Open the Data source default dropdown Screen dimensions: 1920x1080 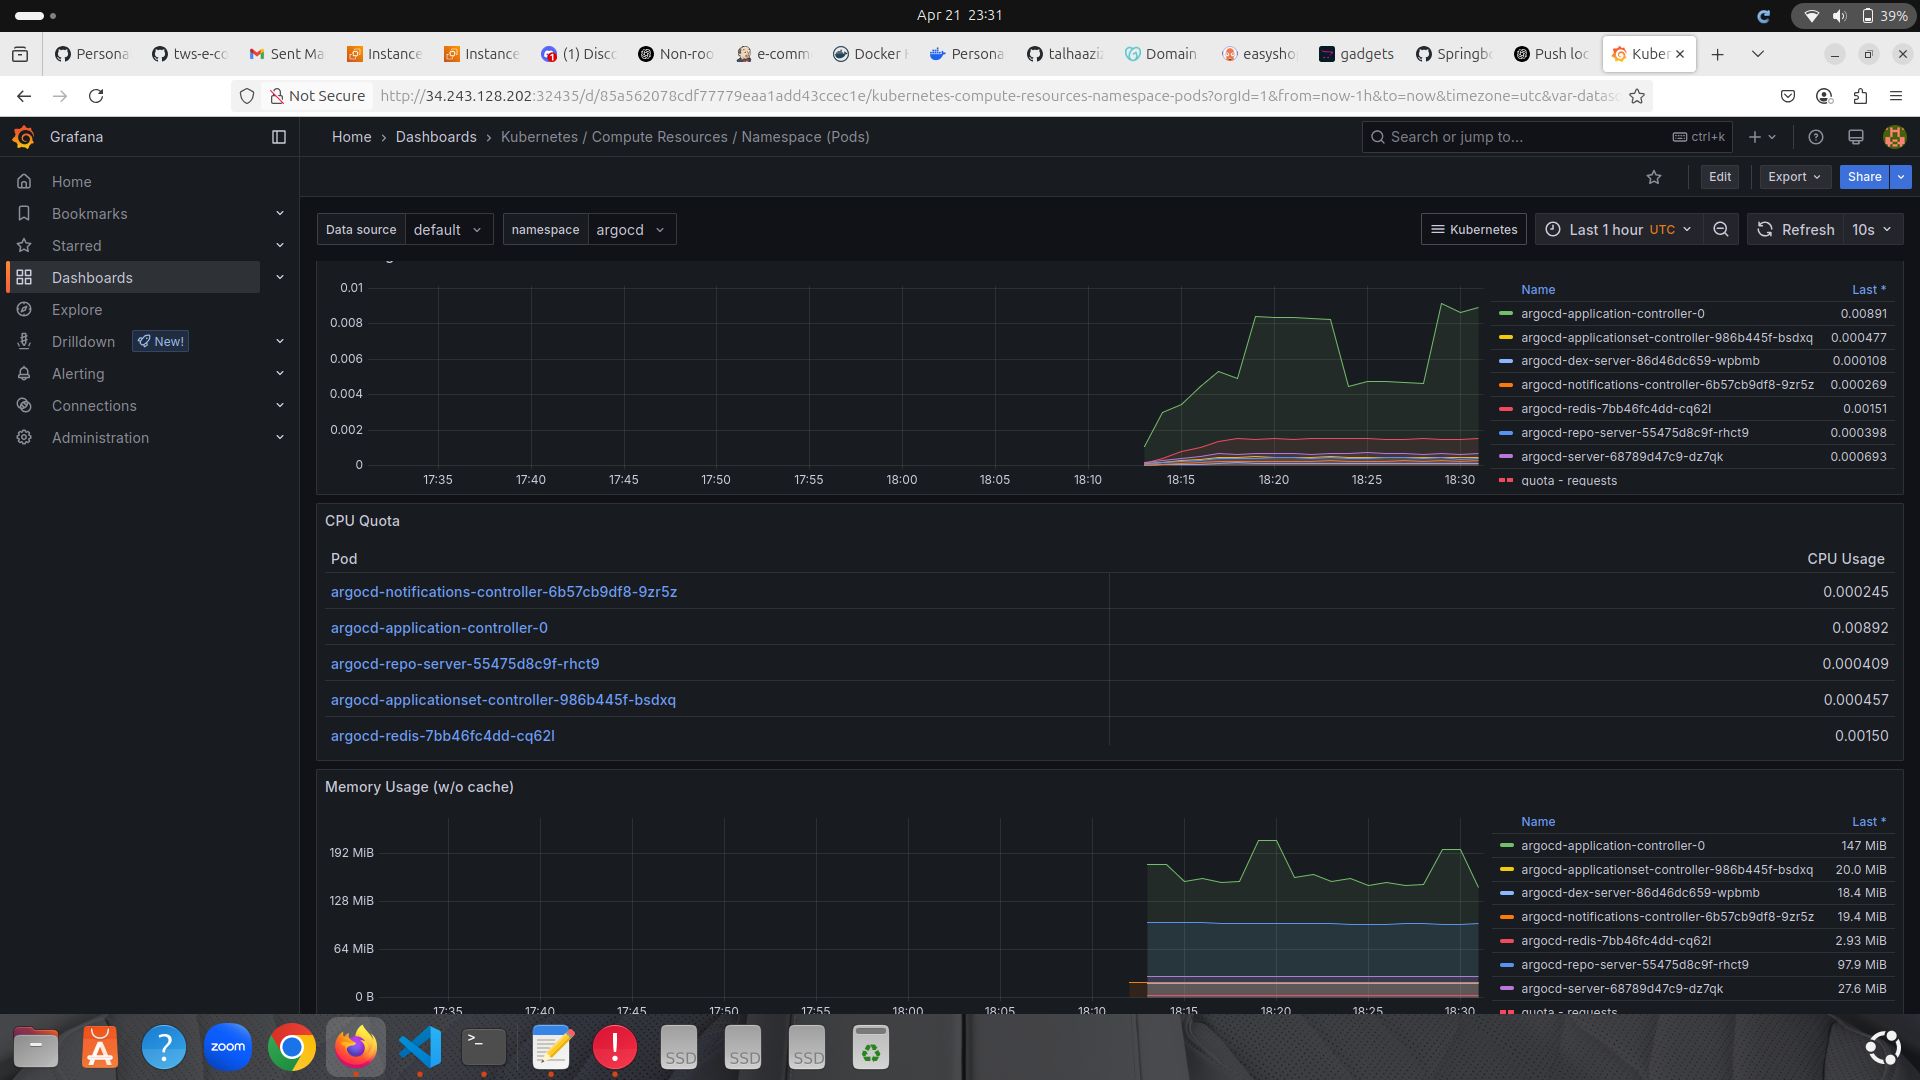point(448,230)
